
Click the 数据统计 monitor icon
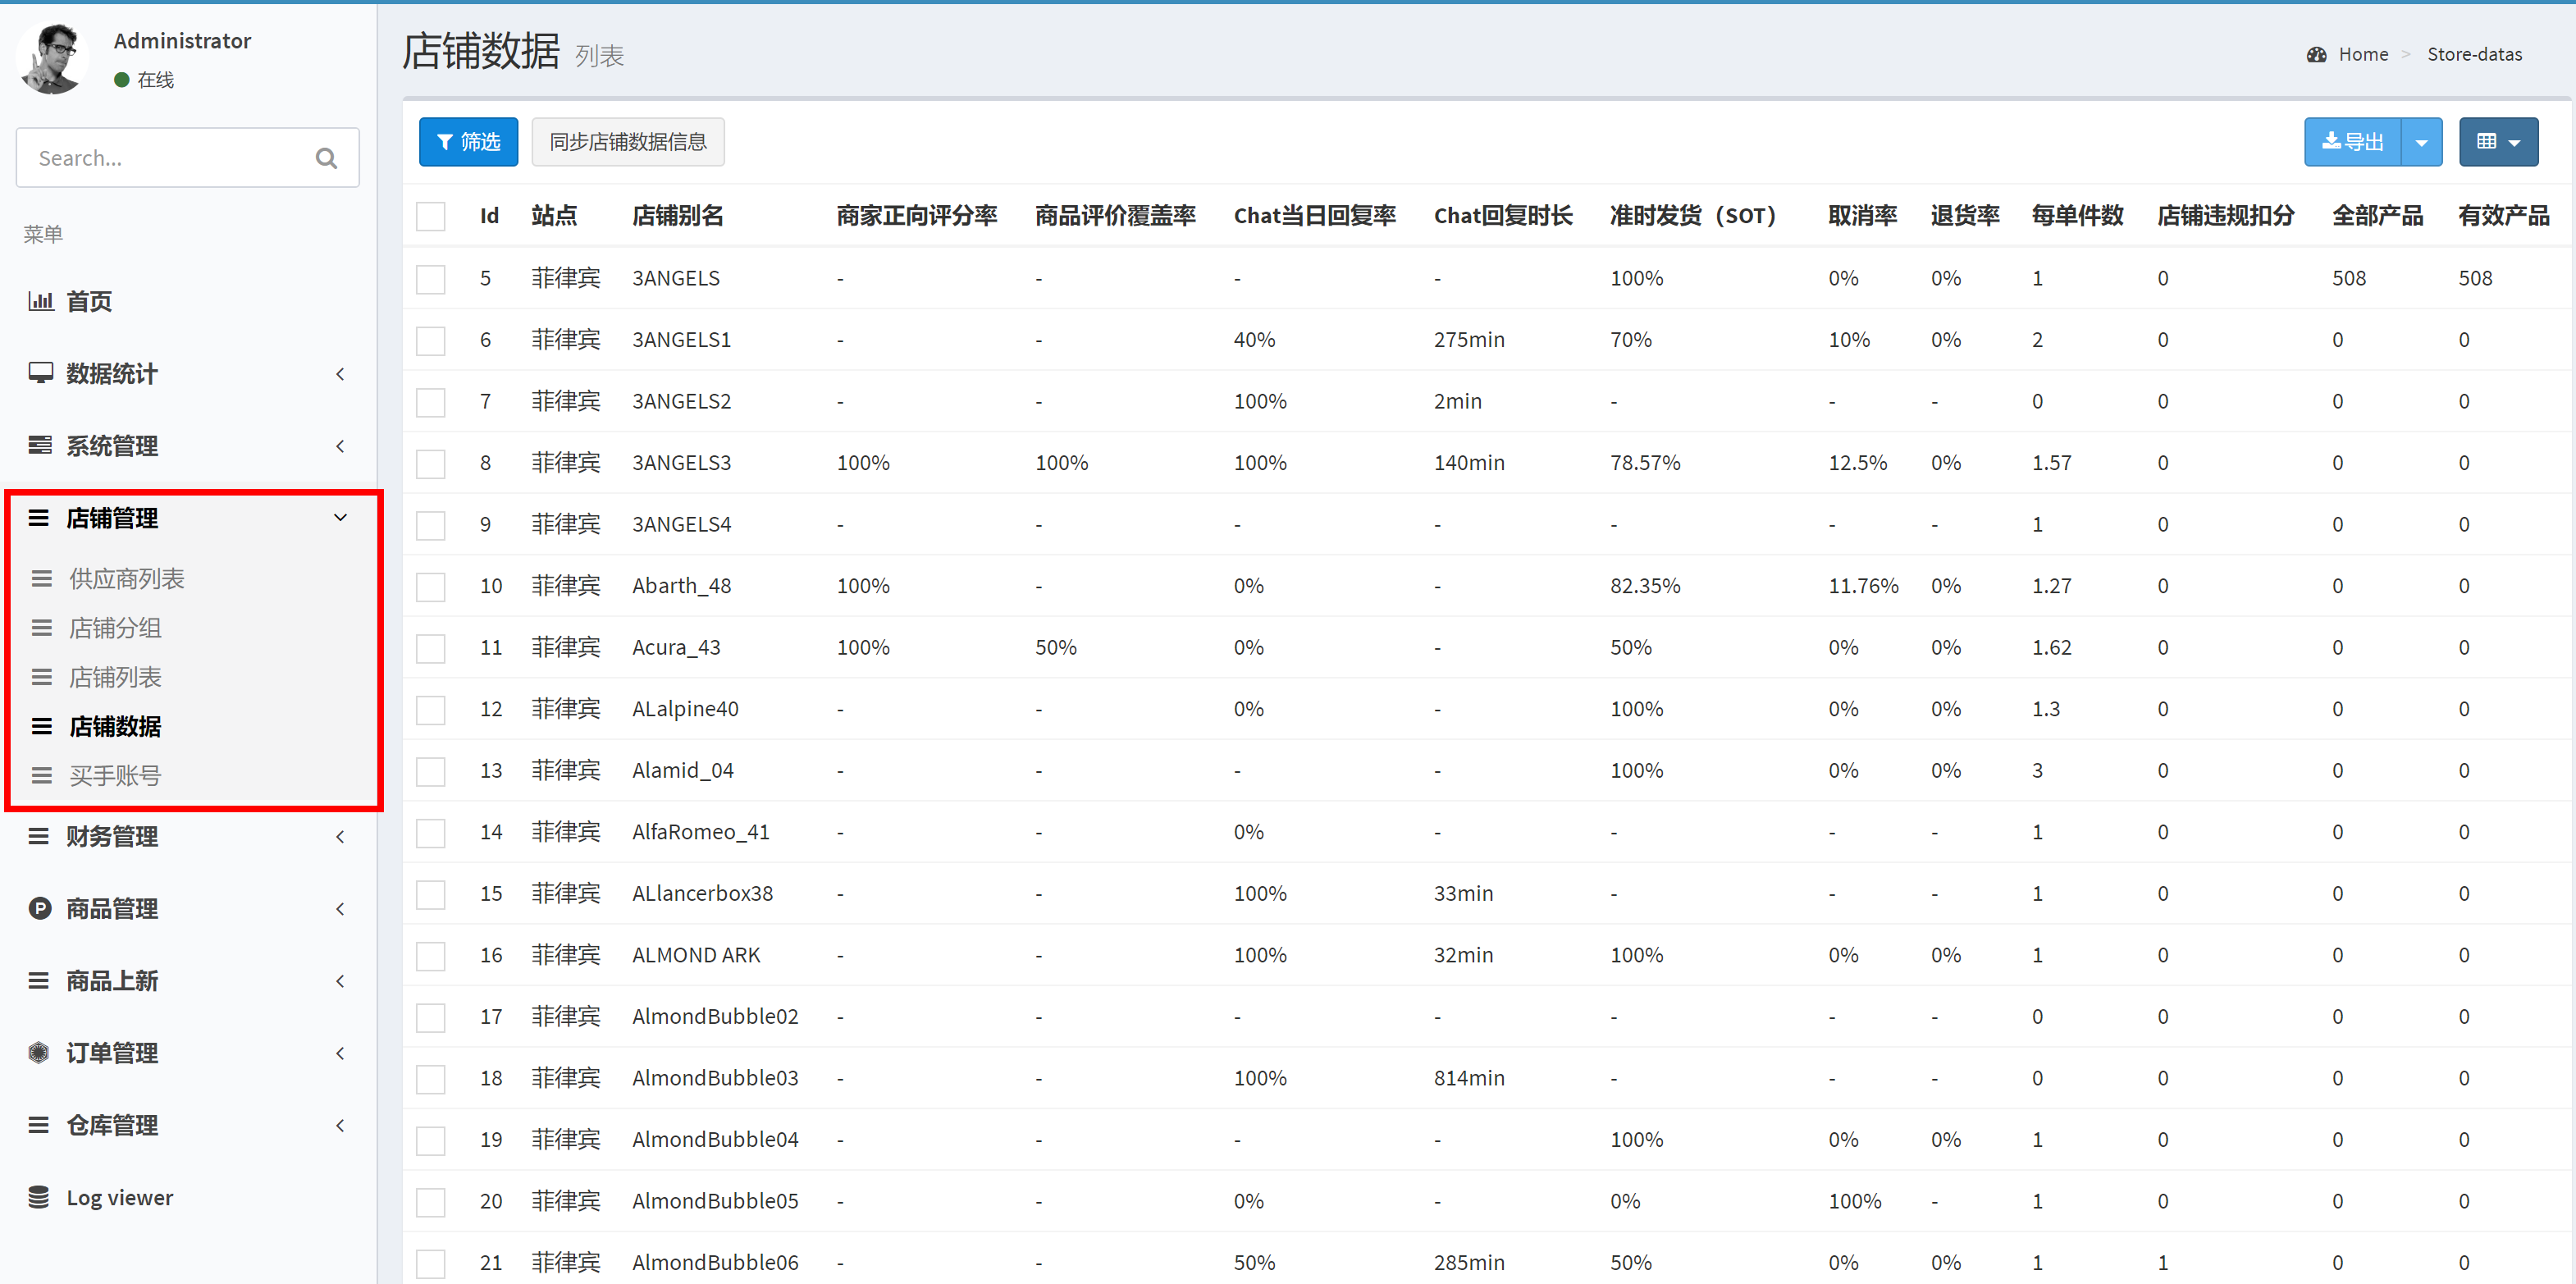40,373
